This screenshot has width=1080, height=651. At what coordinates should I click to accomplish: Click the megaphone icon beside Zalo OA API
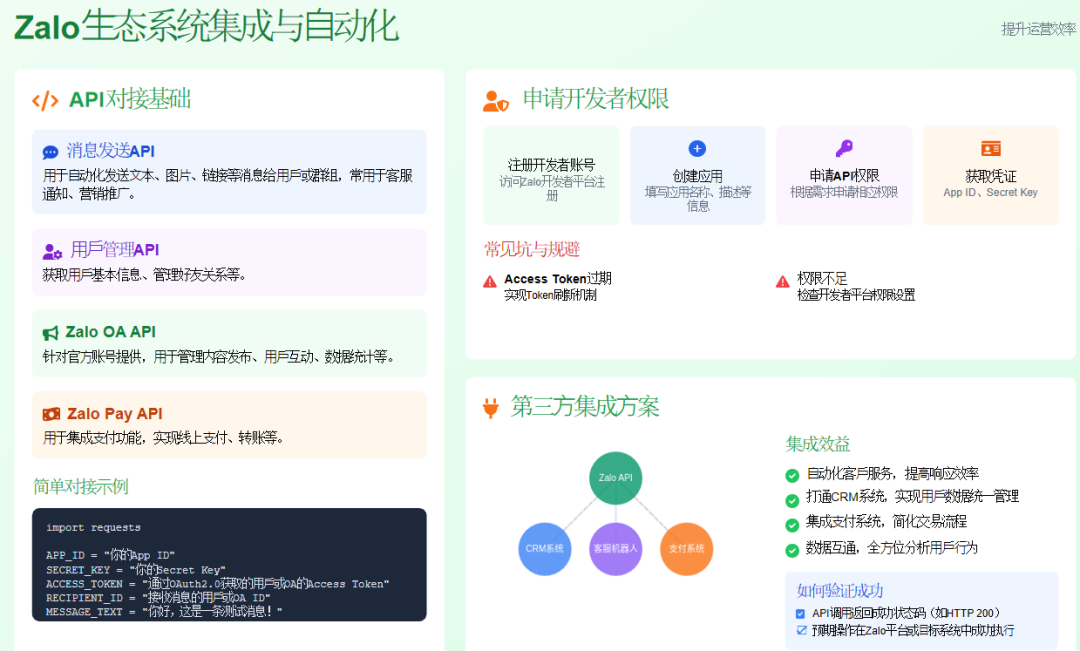[51, 331]
